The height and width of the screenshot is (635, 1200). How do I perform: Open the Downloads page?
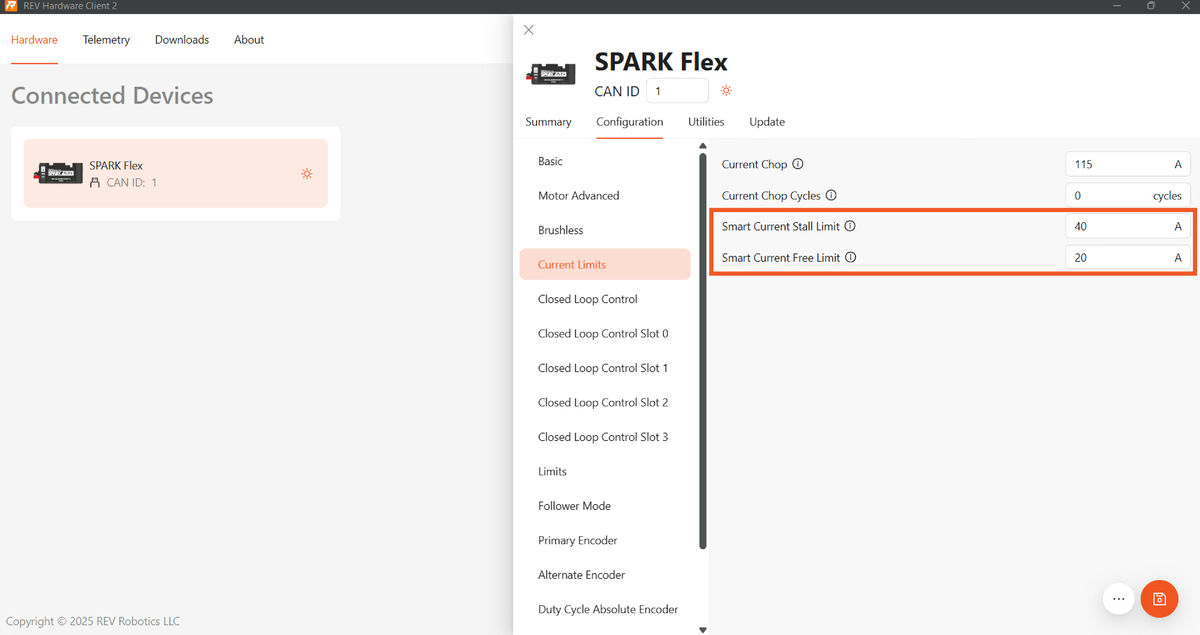coord(182,40)
